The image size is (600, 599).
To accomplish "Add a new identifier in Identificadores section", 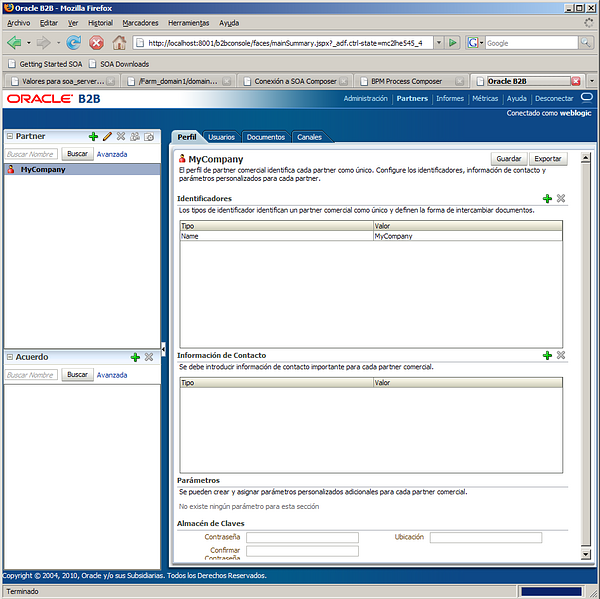I will click(547, 199).
